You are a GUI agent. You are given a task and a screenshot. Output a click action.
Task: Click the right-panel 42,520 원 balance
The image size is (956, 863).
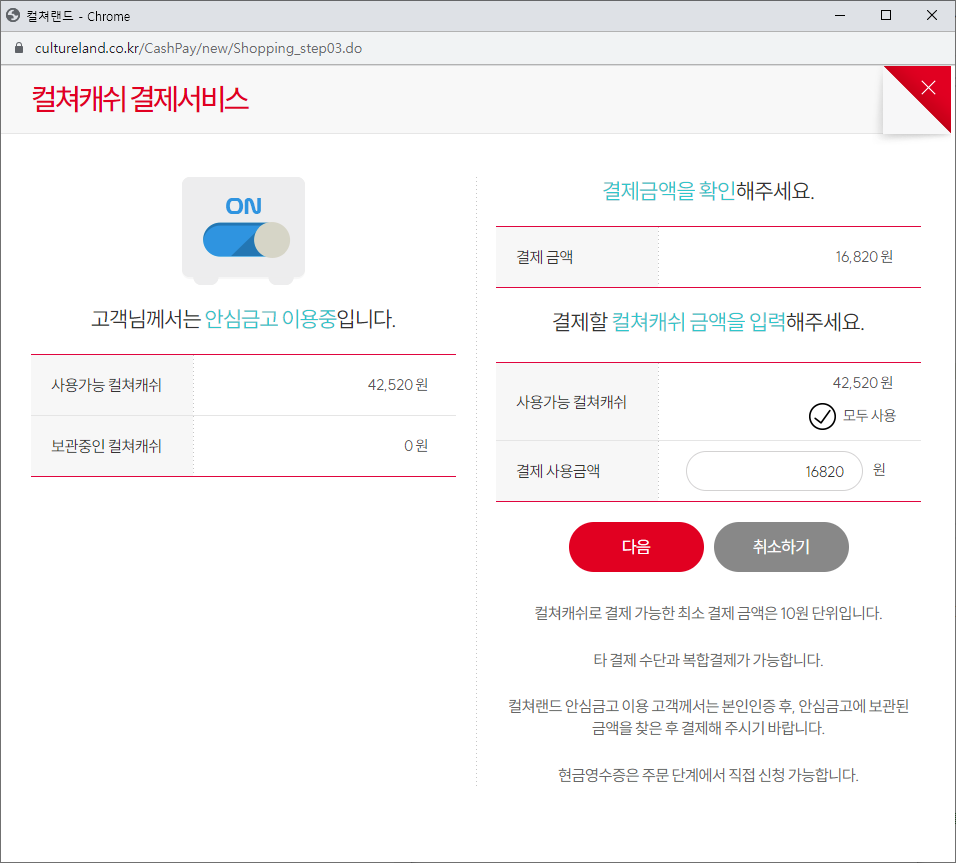pyautogui.click(x=863, y=382)
